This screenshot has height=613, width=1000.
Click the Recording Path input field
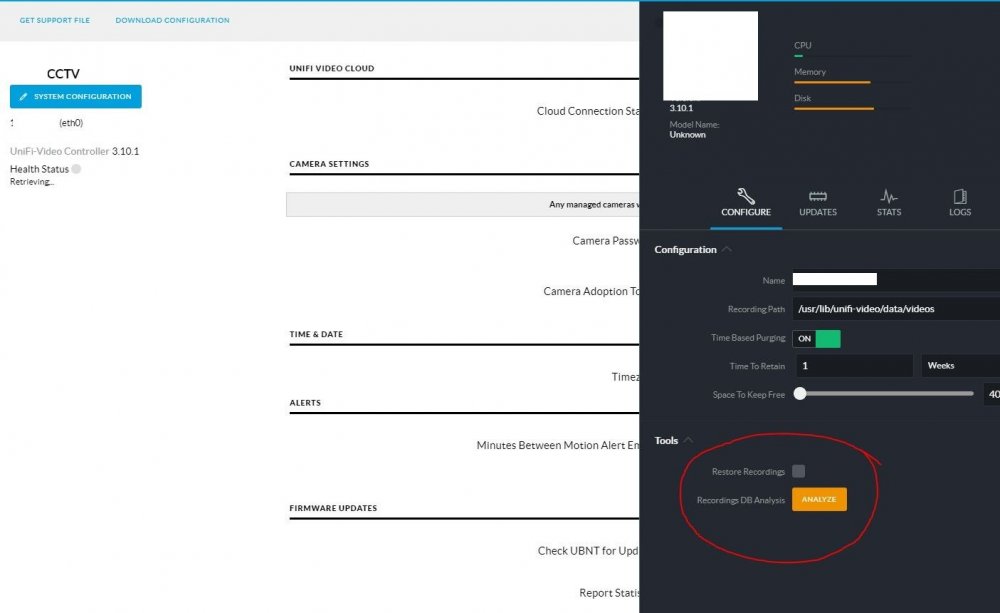[x=896, y=309]
